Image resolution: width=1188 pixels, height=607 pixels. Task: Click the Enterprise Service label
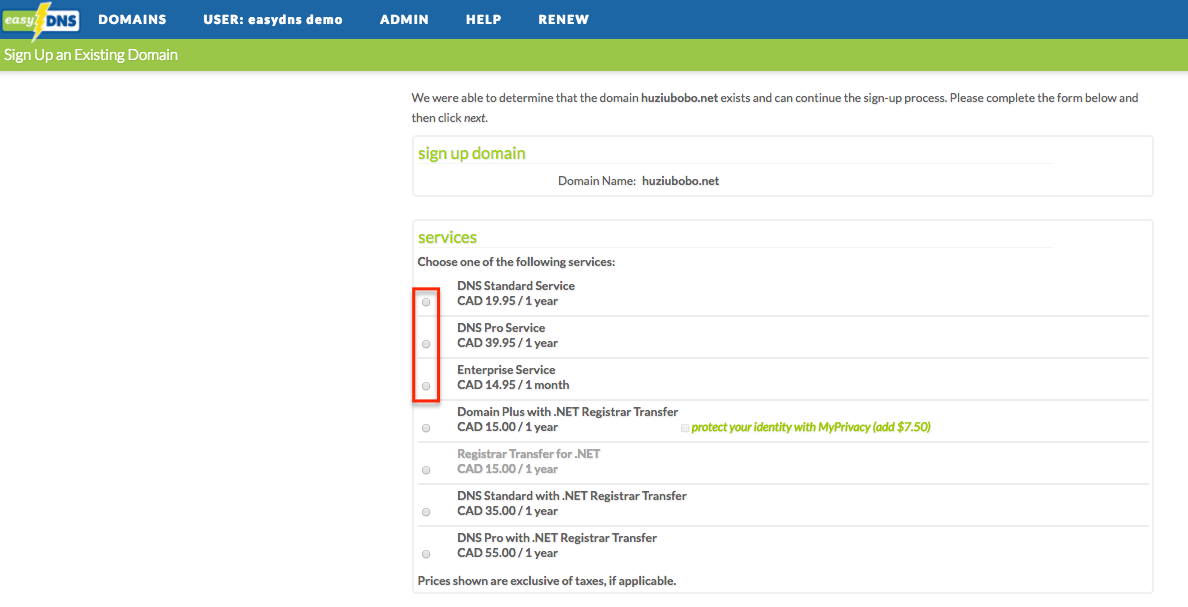(506, 370)
